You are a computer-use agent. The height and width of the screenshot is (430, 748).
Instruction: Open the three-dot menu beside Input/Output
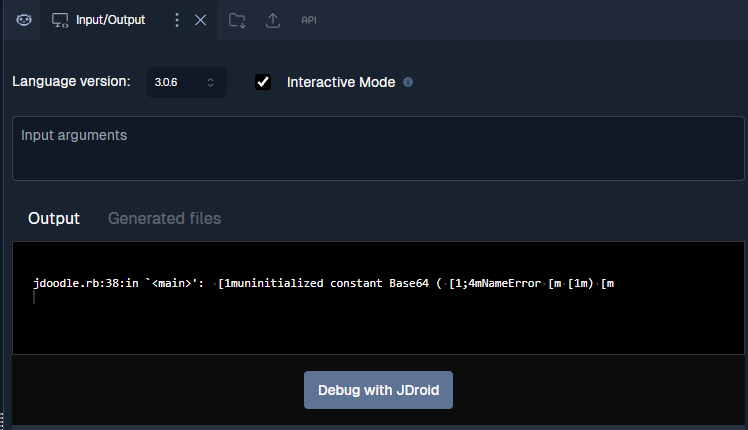click(x=177, y=20)
